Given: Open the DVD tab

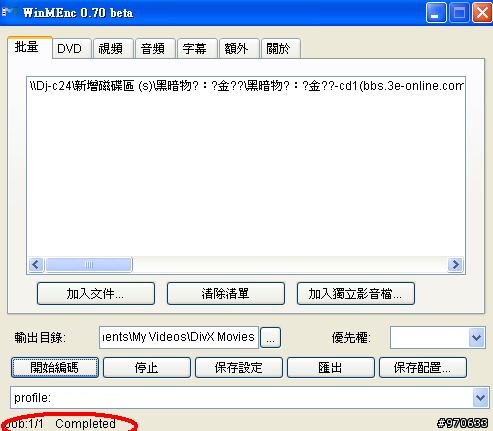Looking at the screenshot, I should [72, 49].
